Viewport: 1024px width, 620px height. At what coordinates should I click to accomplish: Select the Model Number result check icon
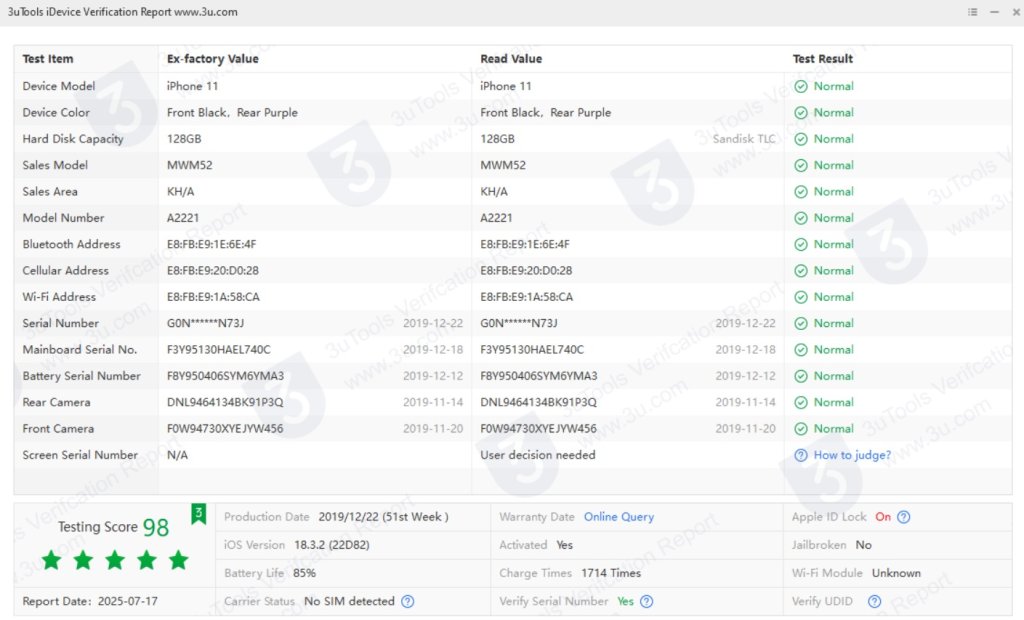coord(801,218)
